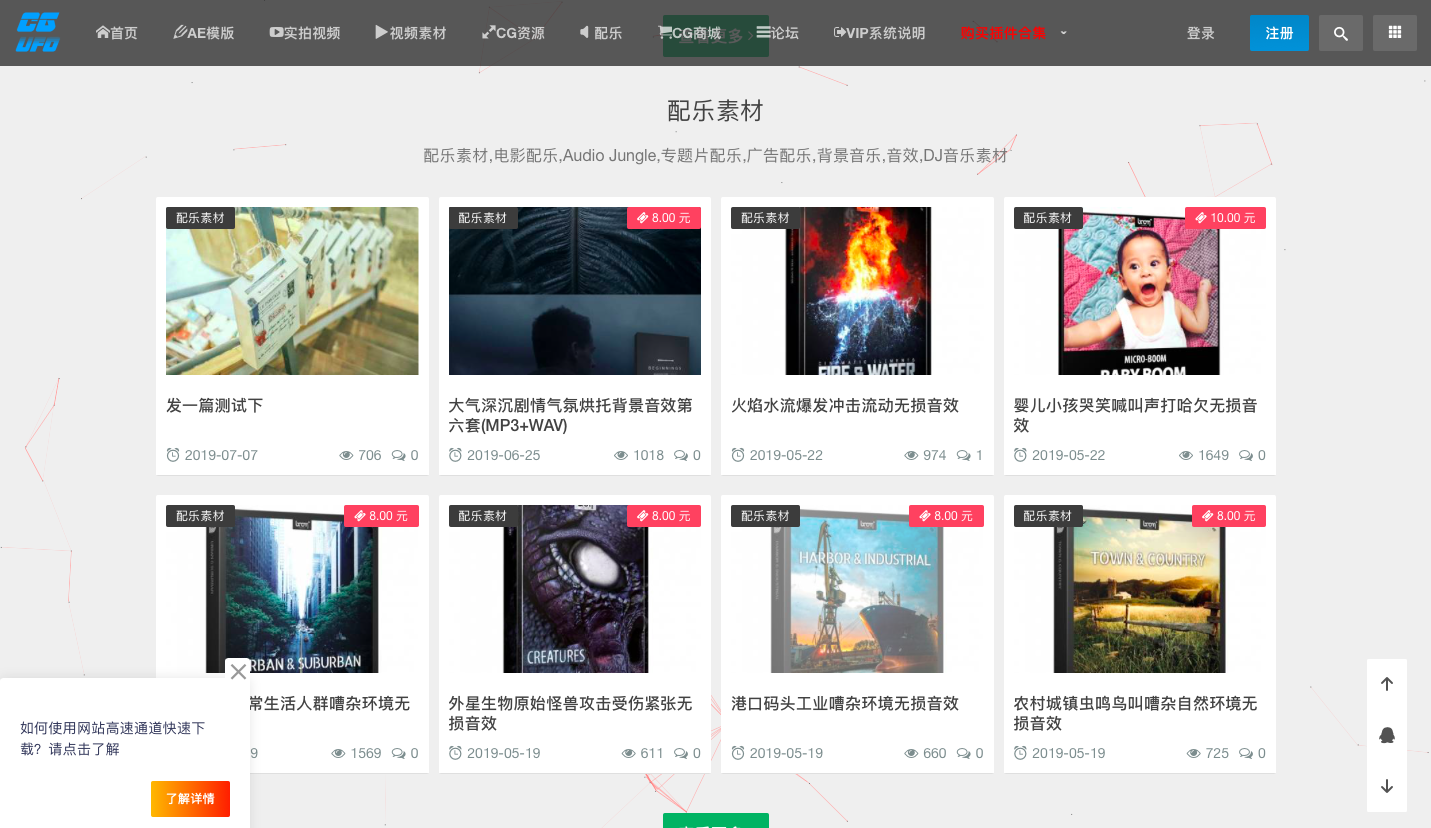1431x828 pixels.
Task: Open the Creatures sound effects thumbnail
Action: (x=574, y=589)
